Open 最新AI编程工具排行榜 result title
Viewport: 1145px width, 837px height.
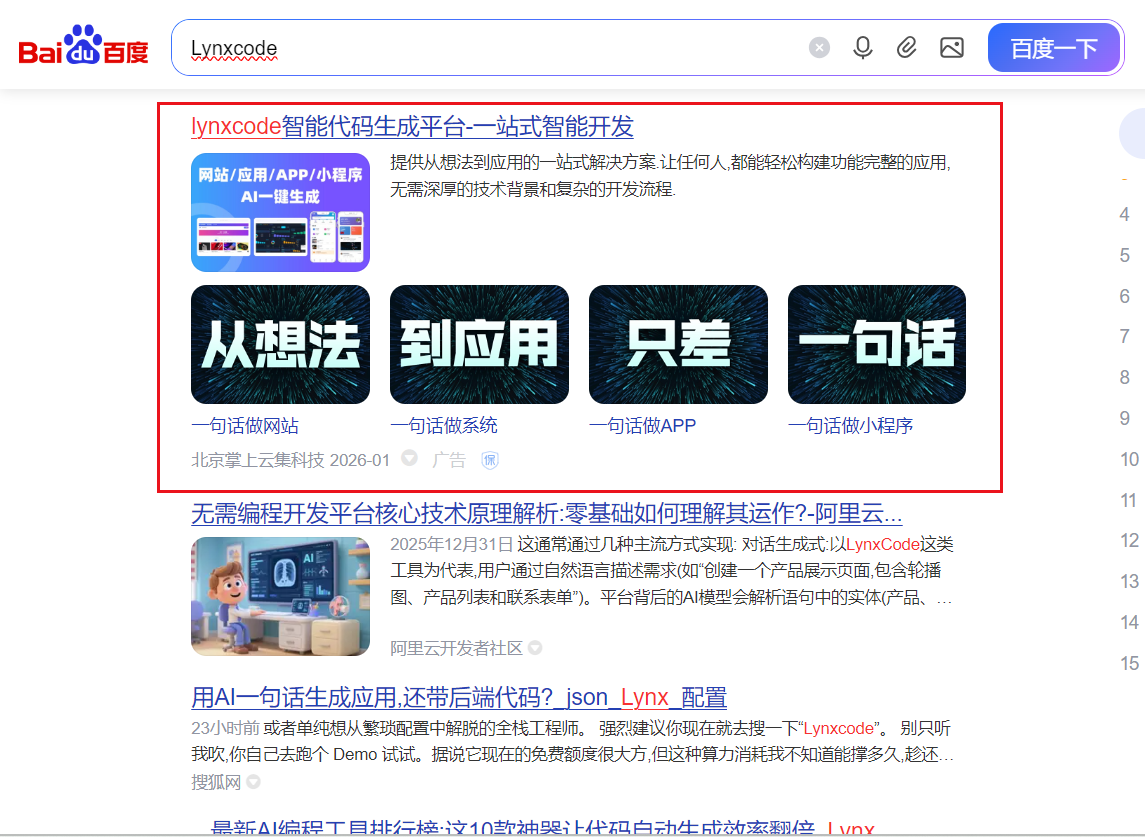coord(542,829)
